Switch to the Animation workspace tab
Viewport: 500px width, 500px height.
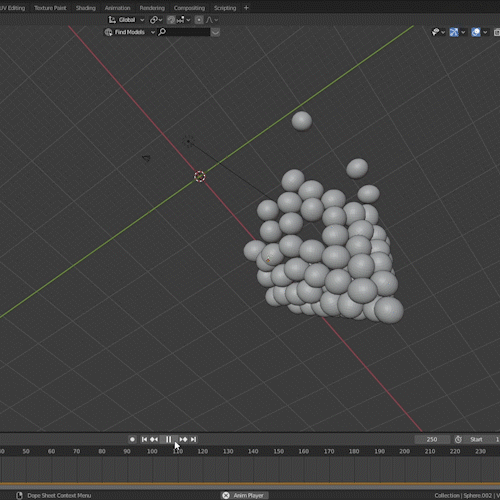tap(117, 8)
